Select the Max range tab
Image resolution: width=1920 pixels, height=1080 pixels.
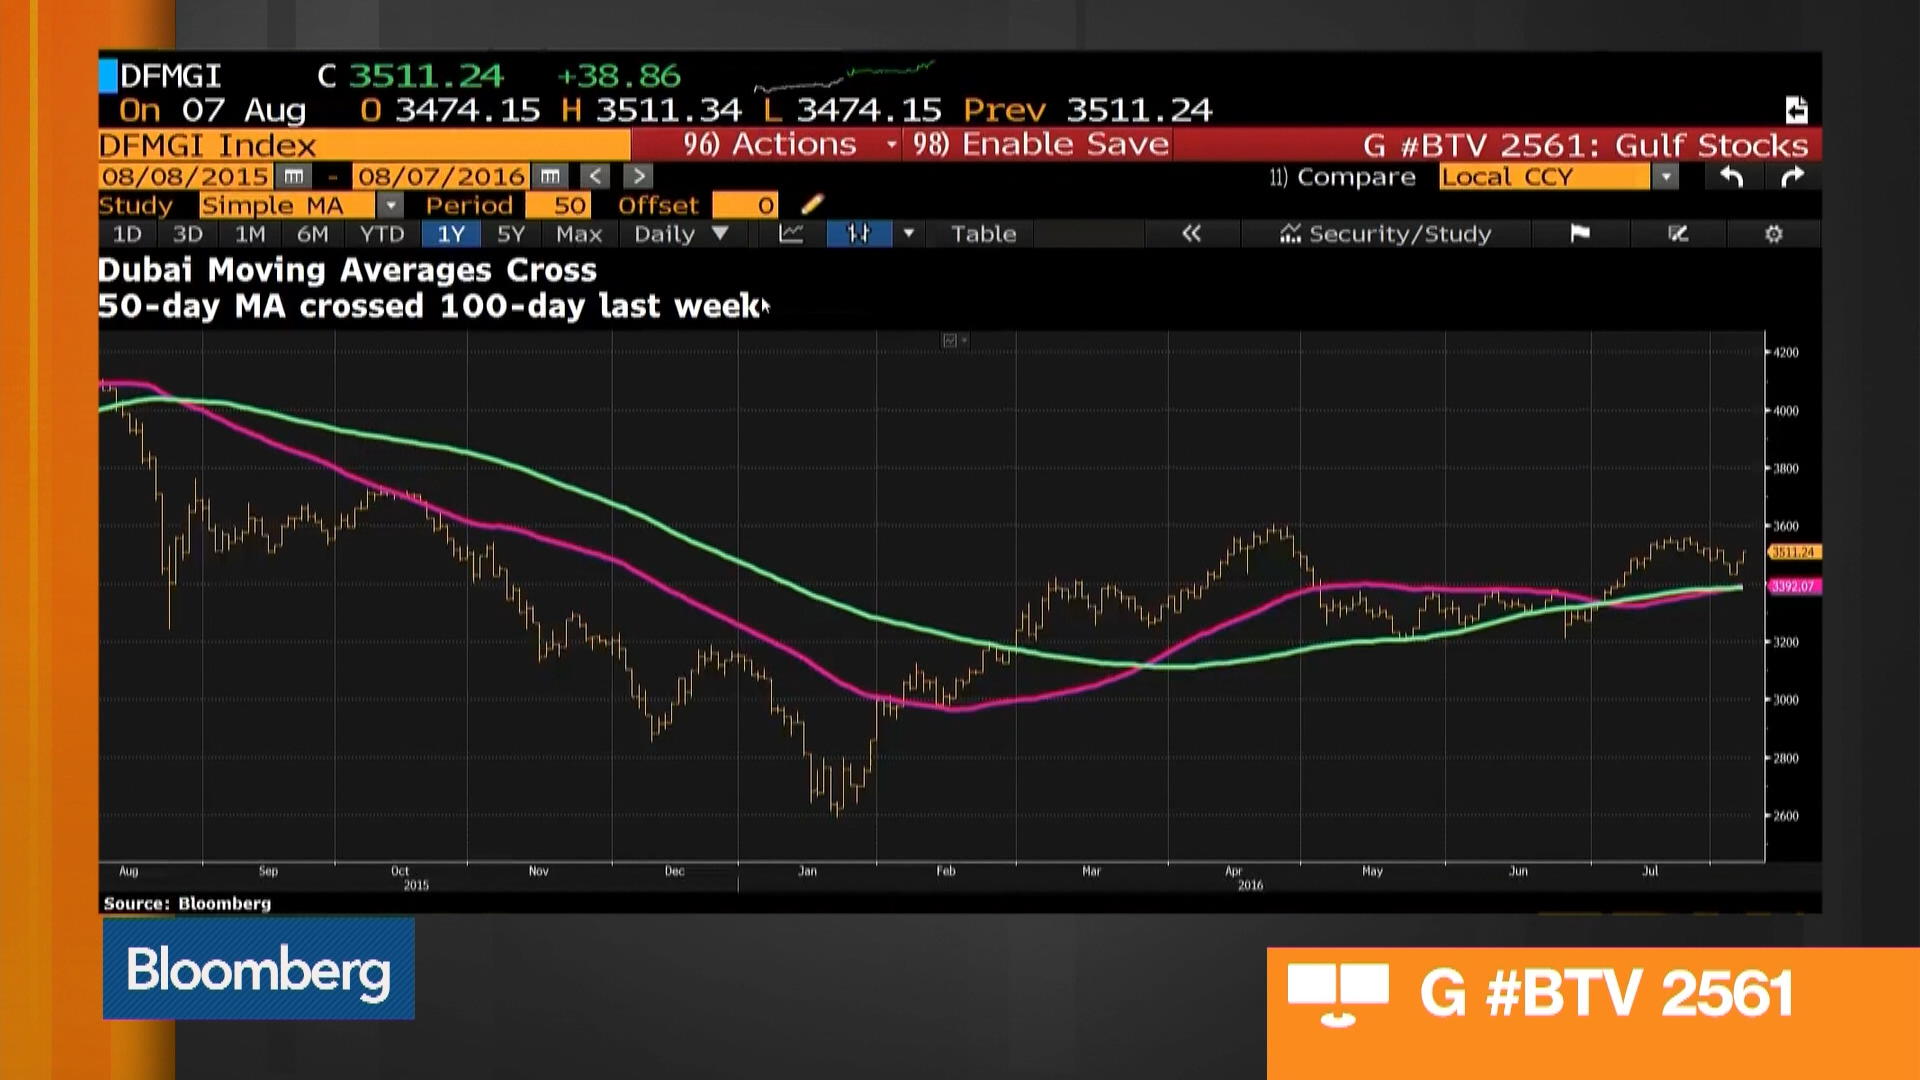click(579, 234)
